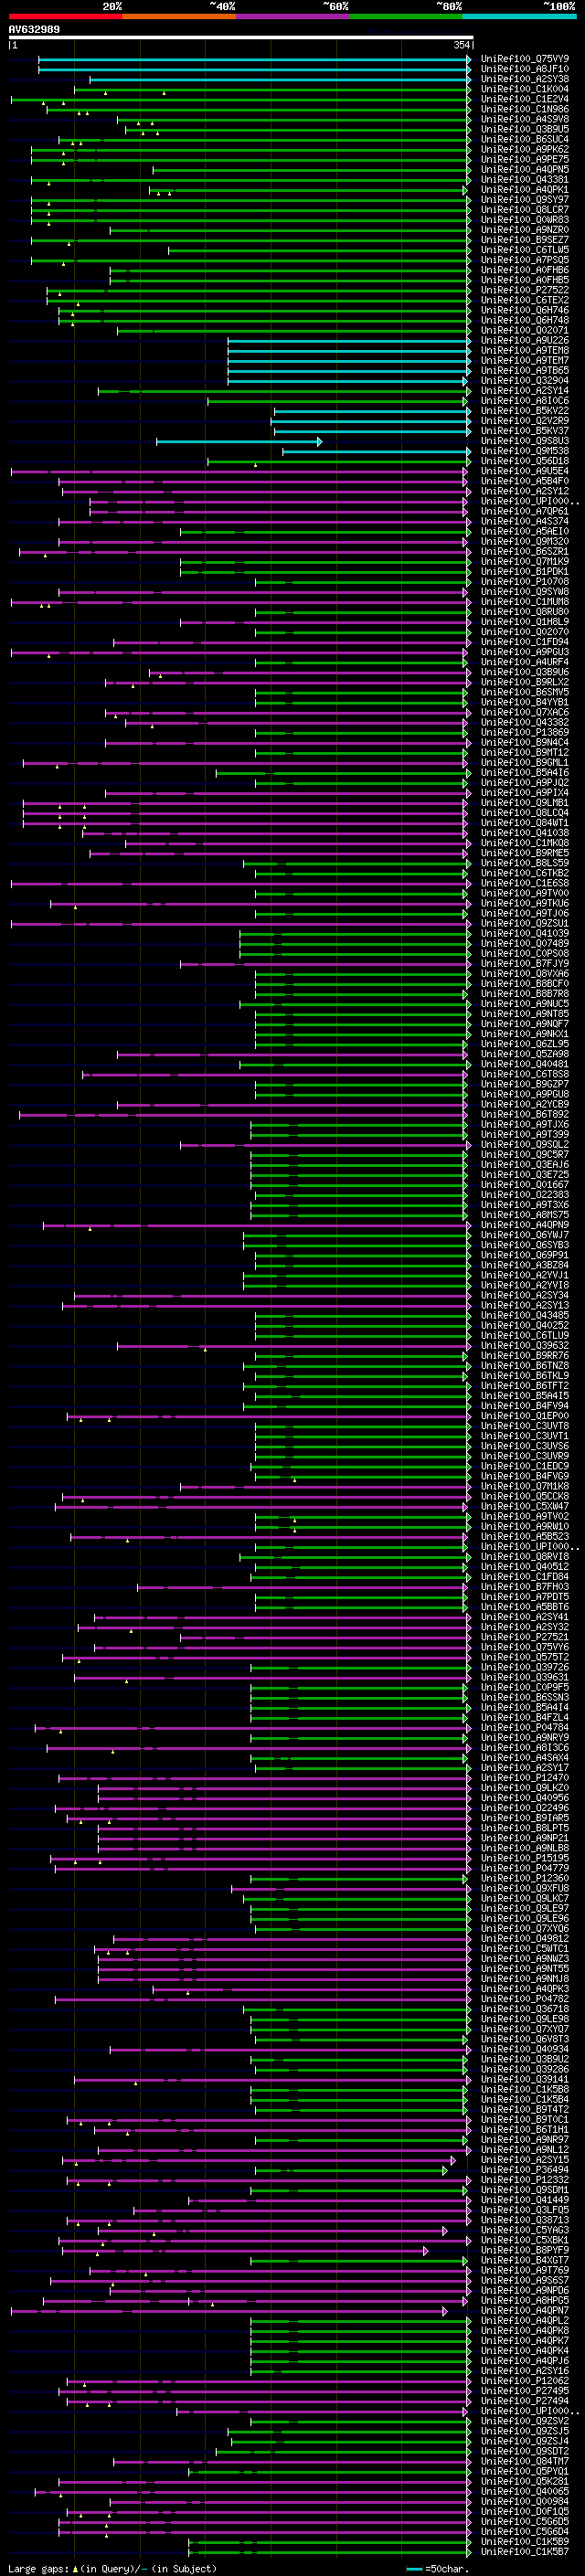Select hit label UniRef100_A4URF4
This screenshot has width=585, height=2576.
525,662
